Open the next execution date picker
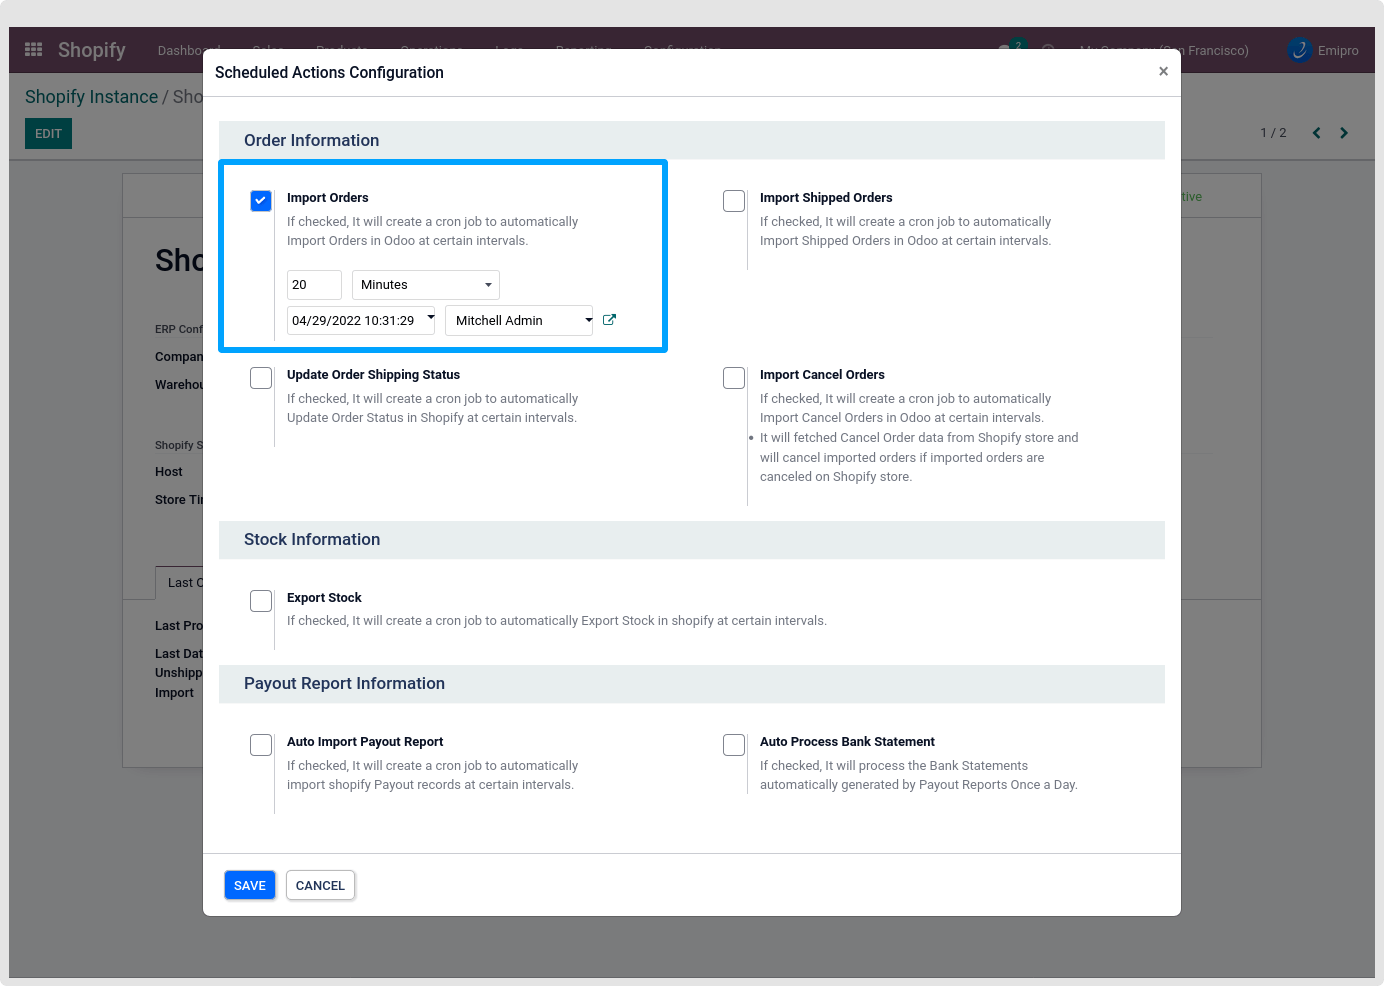This screenshot has width=1384, height=986. [360, 321]
